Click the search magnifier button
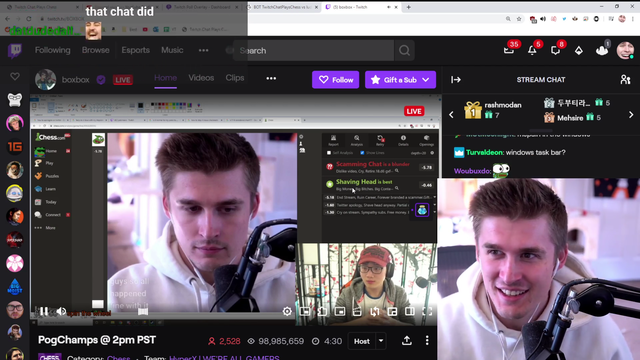Screen dimensions: 640x360 pos(404,51)
